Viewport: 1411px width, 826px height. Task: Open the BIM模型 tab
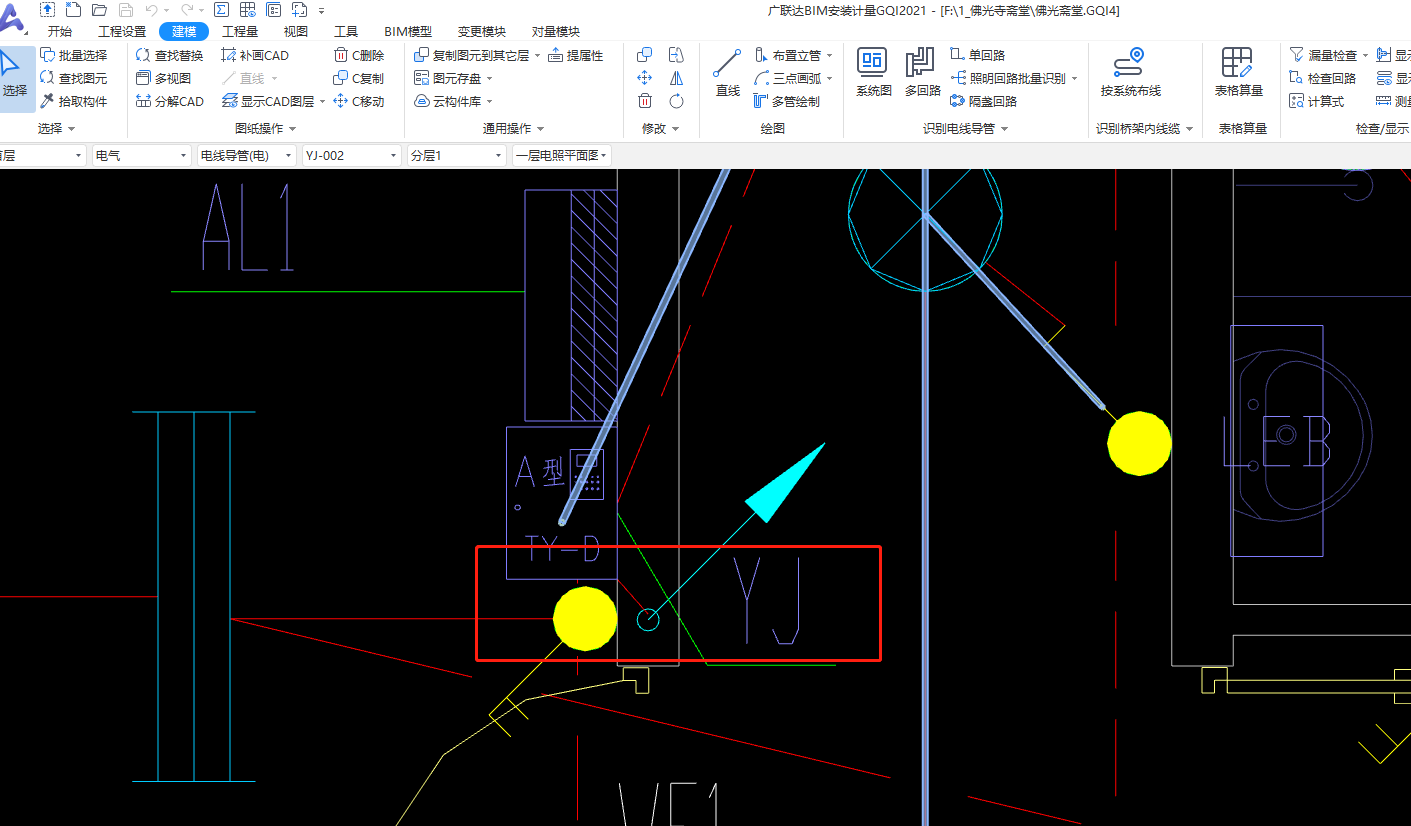[408, 31]
